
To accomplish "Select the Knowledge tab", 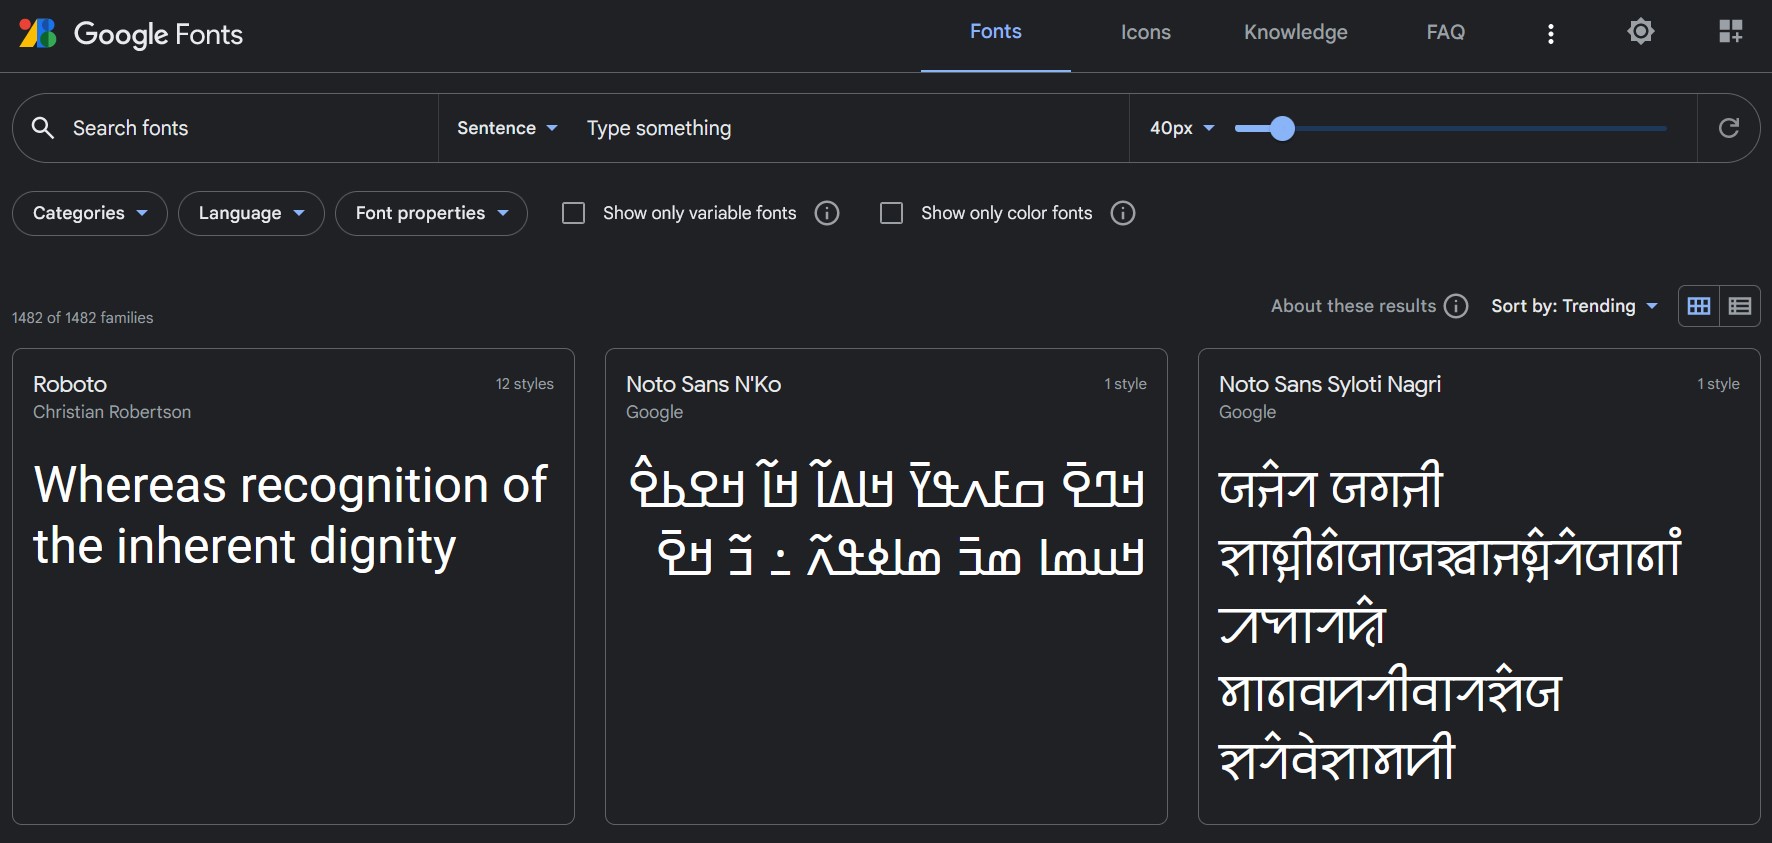I will 1296,32.
